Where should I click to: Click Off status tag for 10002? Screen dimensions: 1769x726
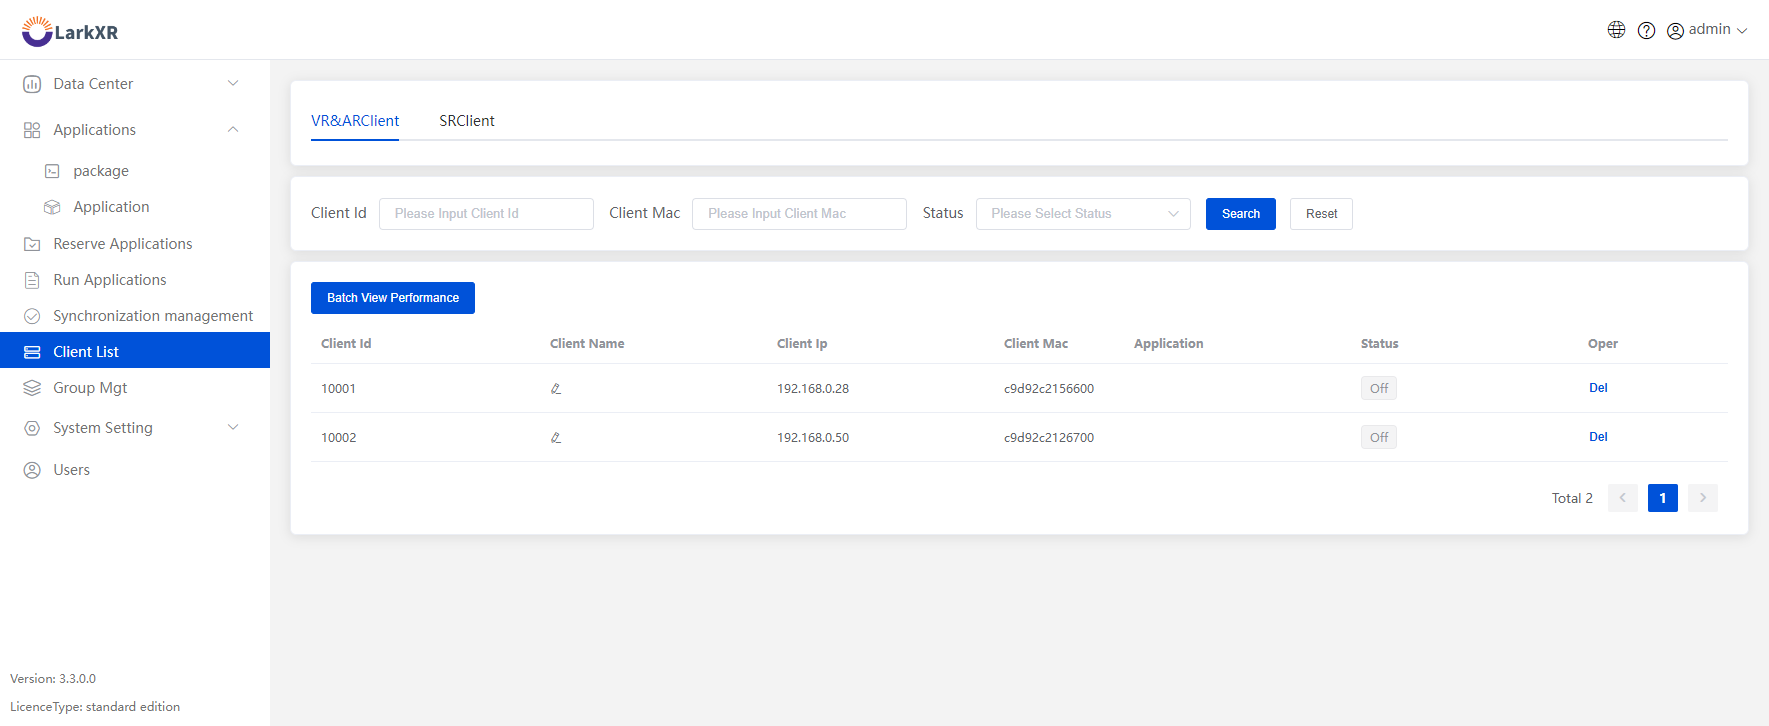tap(1379, 437)
